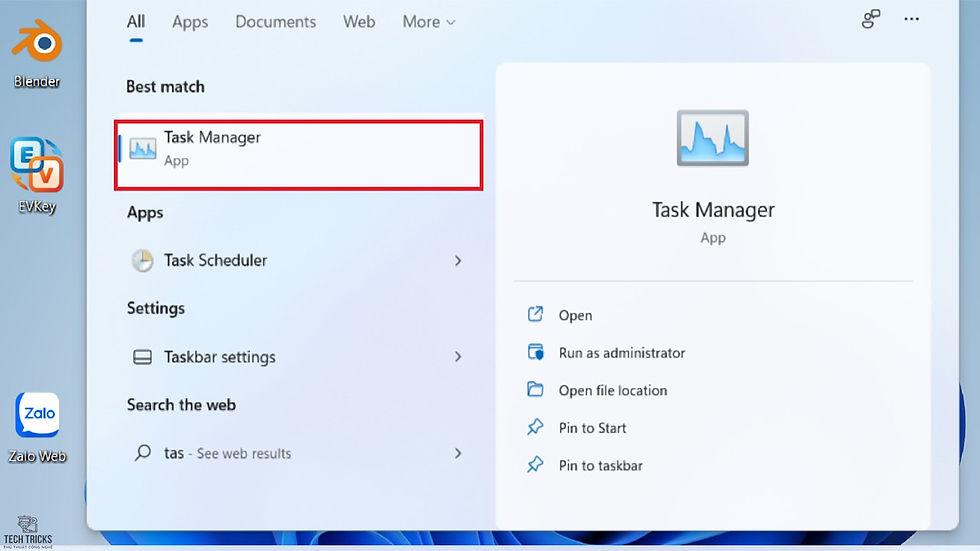Click the Task Manager title in preview pane
Image resolution: width=980 pixels, height=551 pixels.
[x=713, y=210]
